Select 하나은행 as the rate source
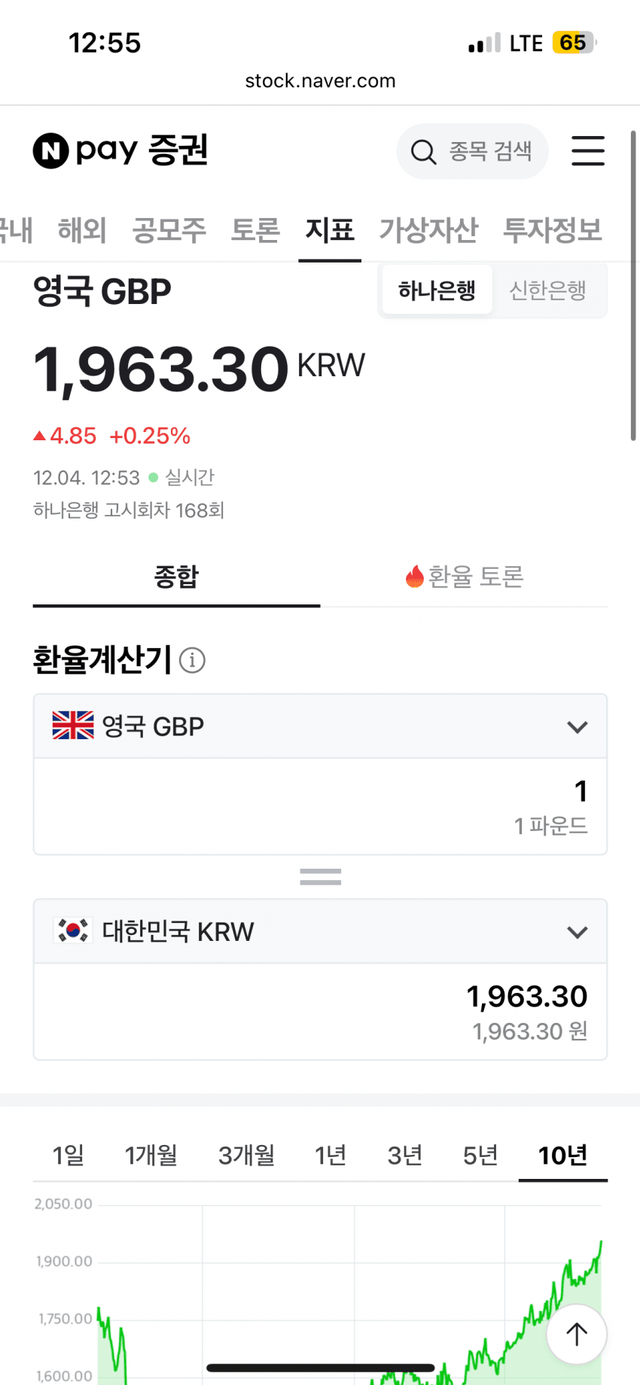Viewport: 640px width, 1385px height. (x=437, y=291)
